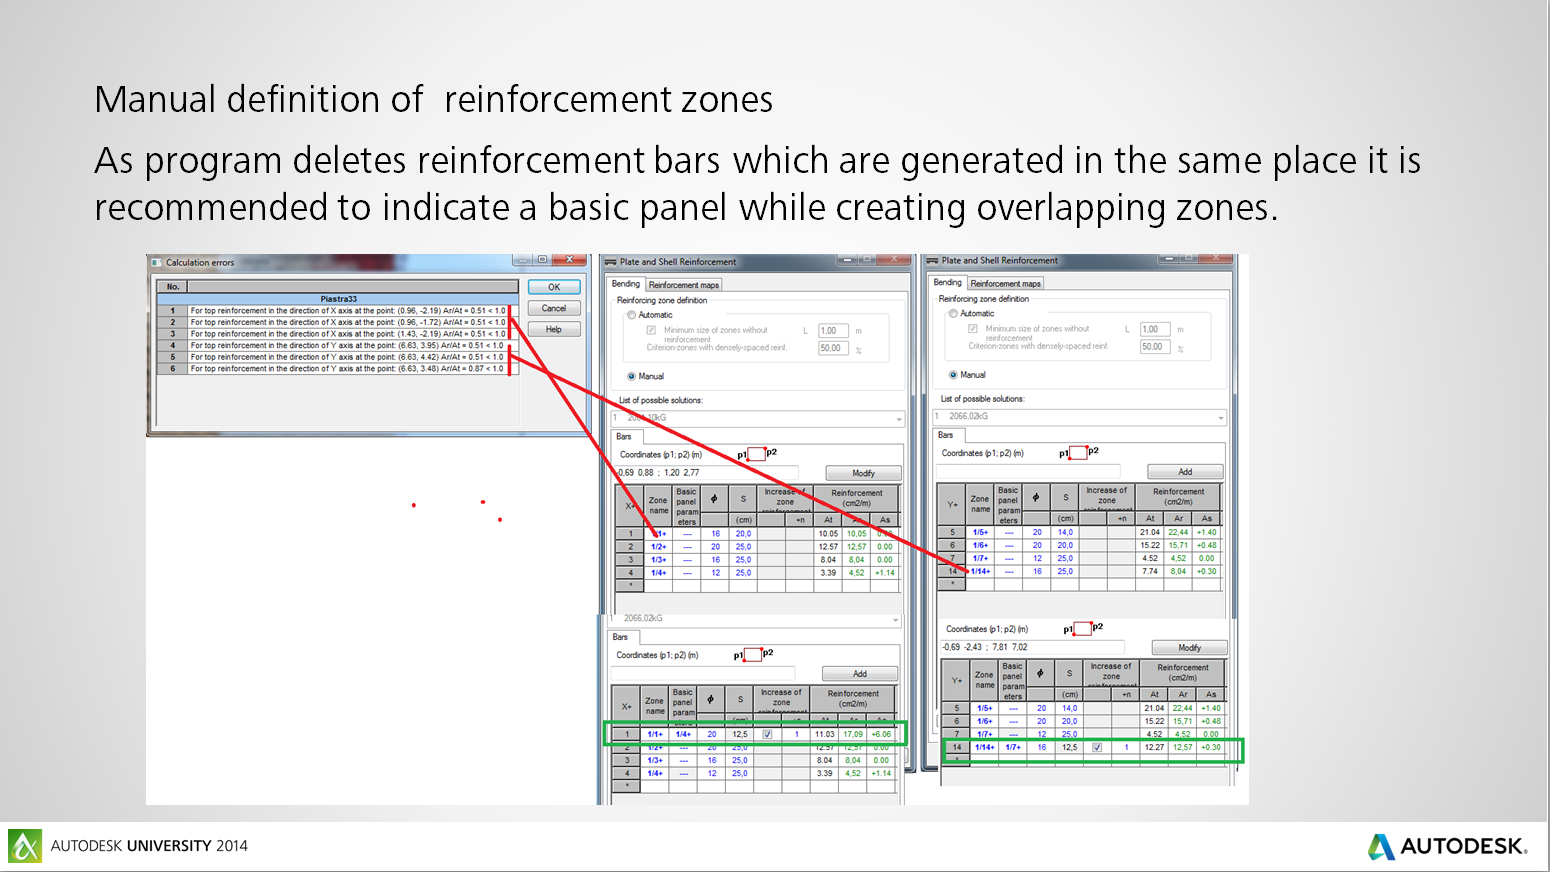Screen dimensions: 1550x872
Task: Click the Autodesk University 2014 logo icon
Action: coord(25,846)
